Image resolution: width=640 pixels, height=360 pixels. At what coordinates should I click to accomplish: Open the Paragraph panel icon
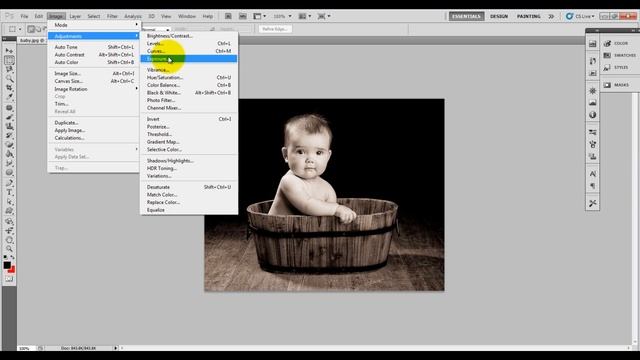point(592,186)
